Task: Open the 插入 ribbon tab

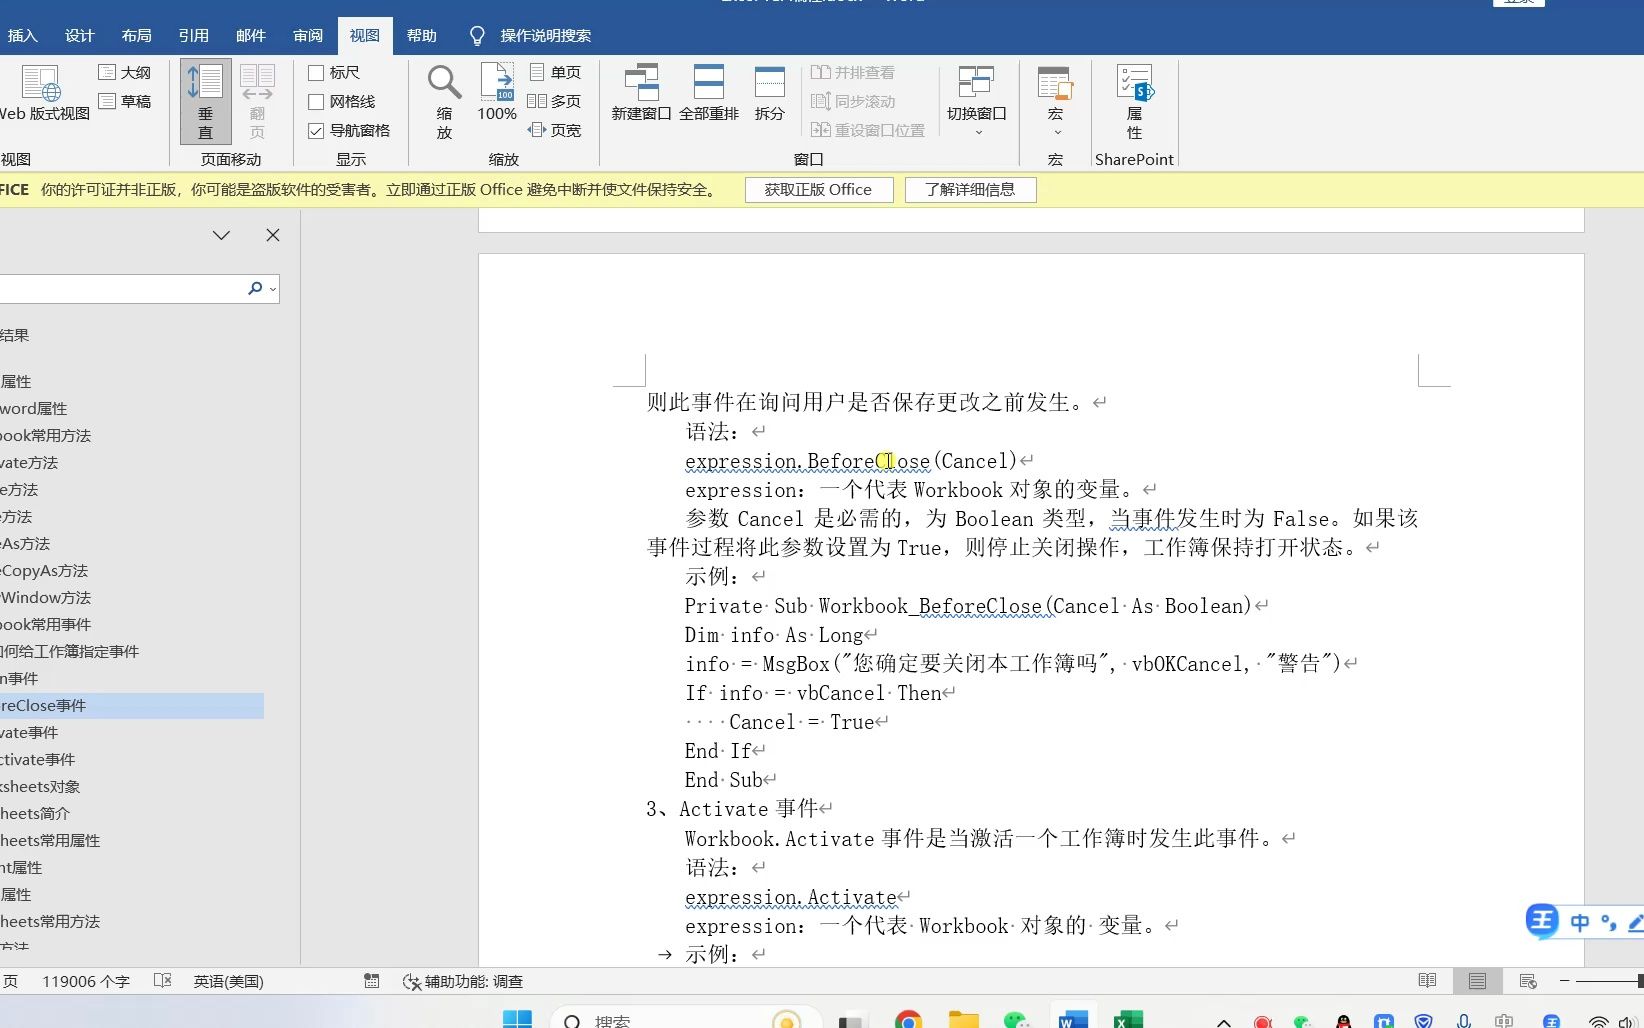Action: [23, 35]
